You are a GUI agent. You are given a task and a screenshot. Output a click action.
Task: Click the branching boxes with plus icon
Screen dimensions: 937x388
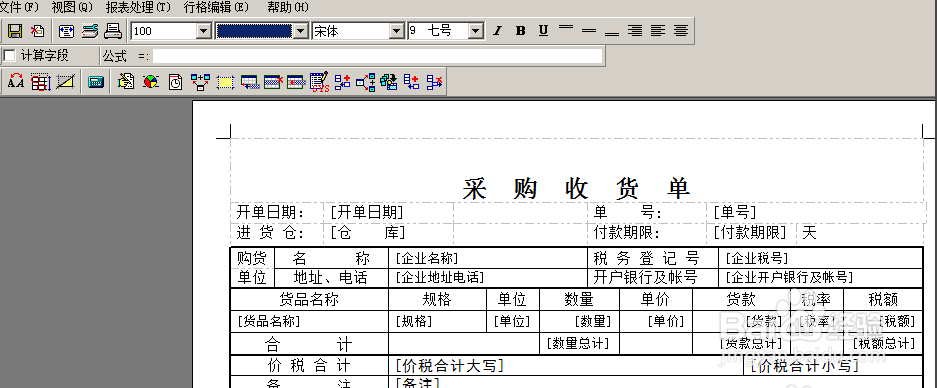coord(366,82)
